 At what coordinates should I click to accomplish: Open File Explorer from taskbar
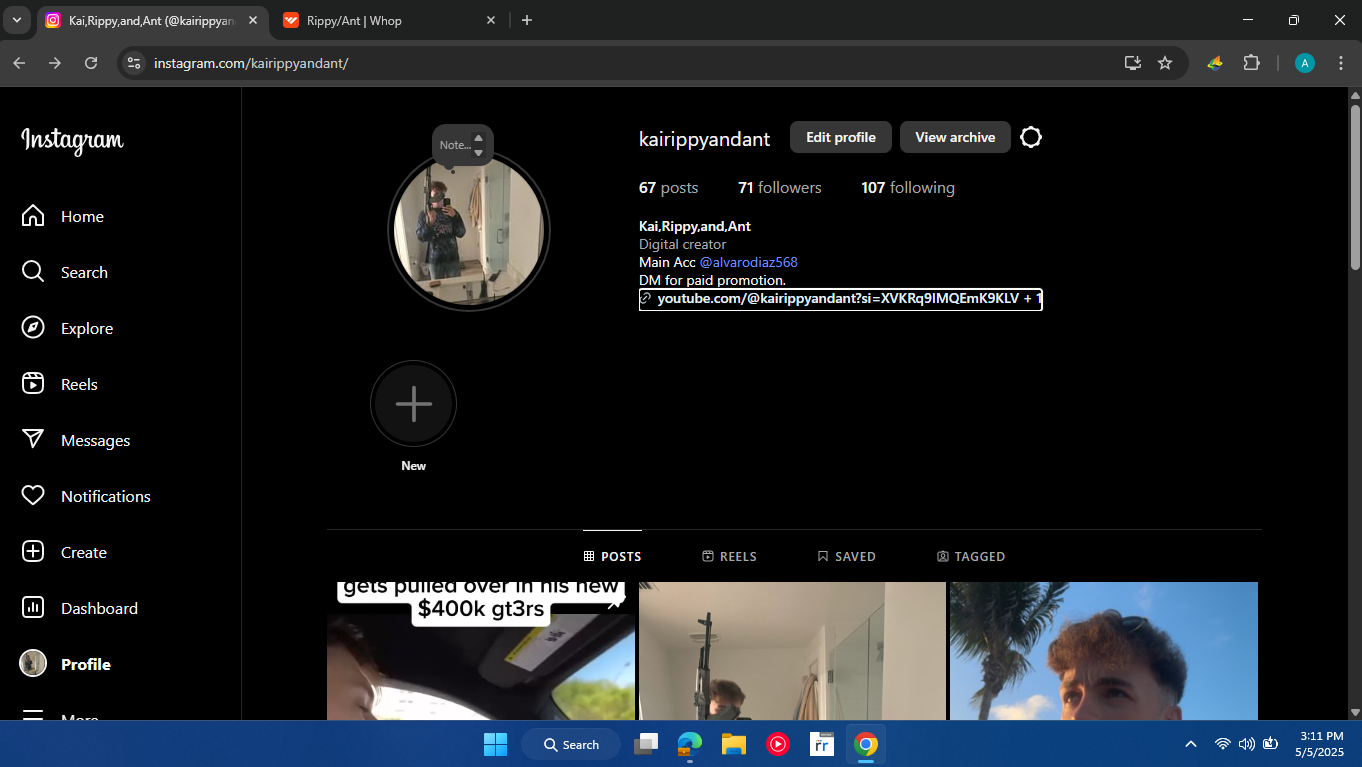click(x=734, y=744)
